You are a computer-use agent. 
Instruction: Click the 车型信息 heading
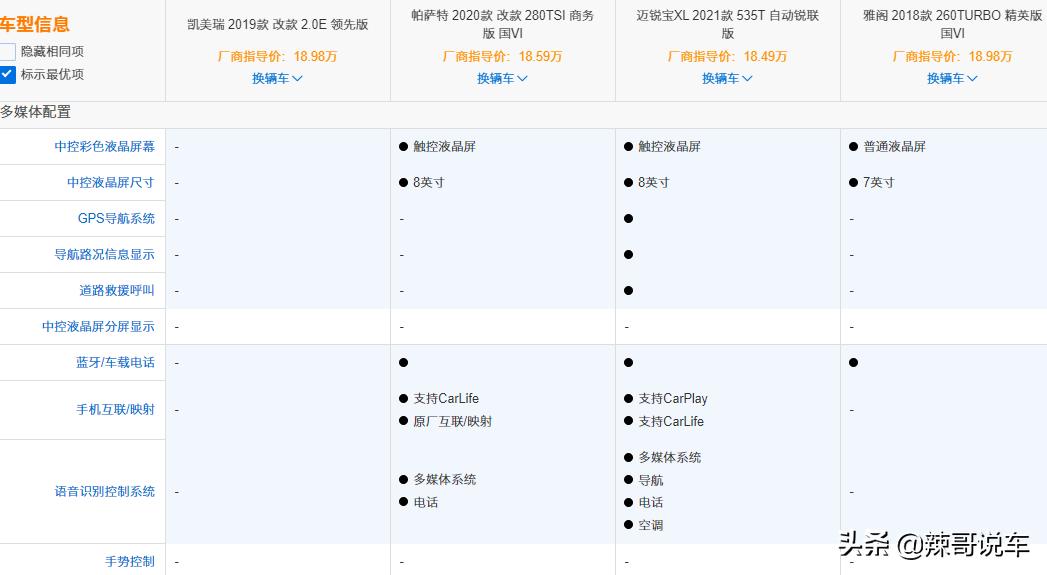(x=35, y=25)
